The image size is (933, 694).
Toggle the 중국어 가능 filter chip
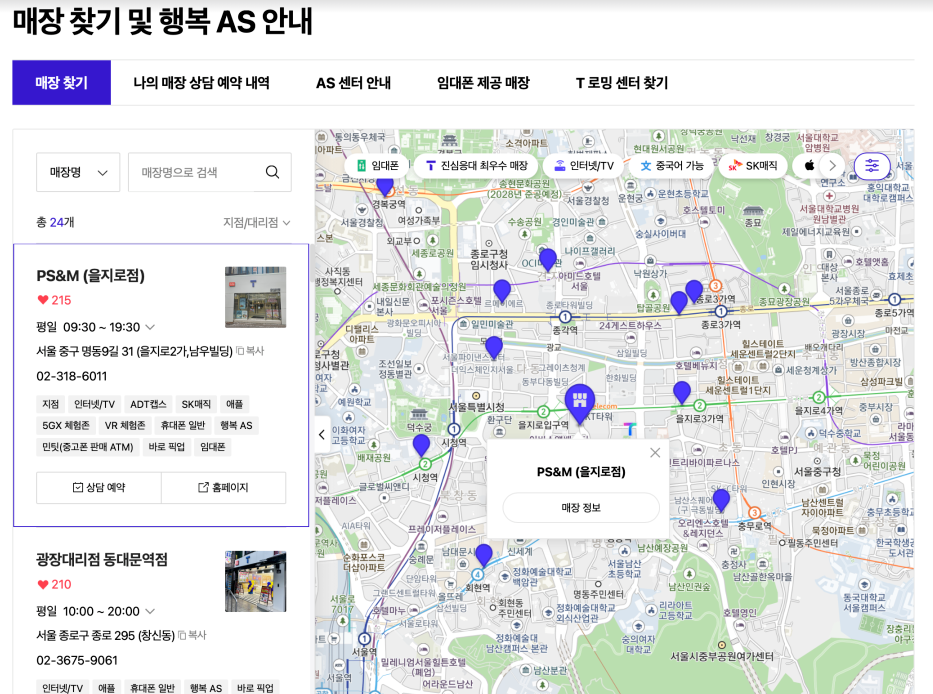point(671,165)
